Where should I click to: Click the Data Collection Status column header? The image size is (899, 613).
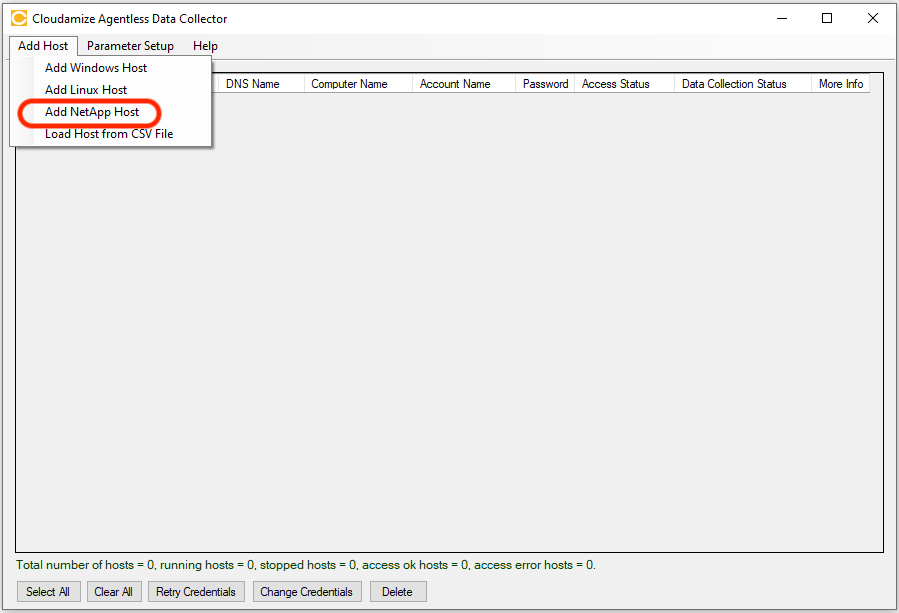click(x=742, y=84)
